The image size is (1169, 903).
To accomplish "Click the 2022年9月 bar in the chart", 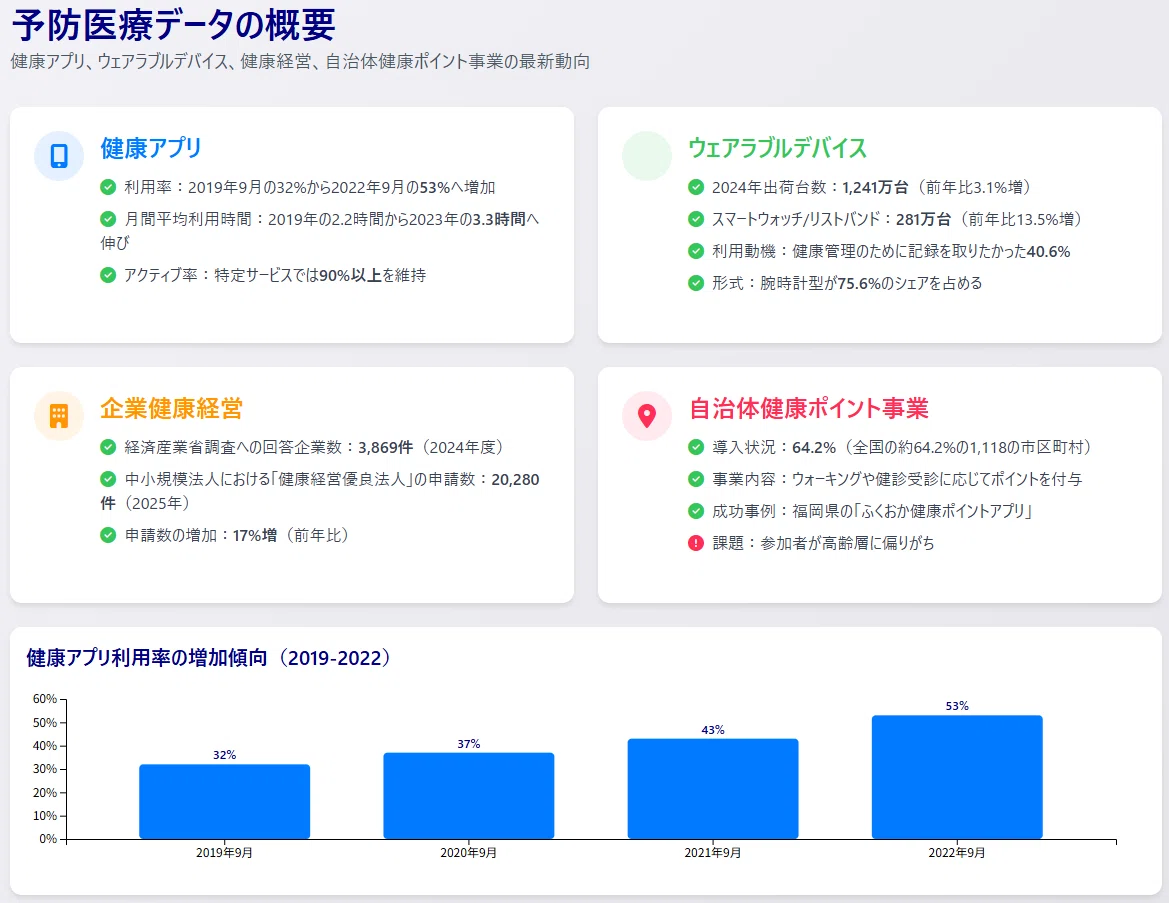I will point(957,777).
